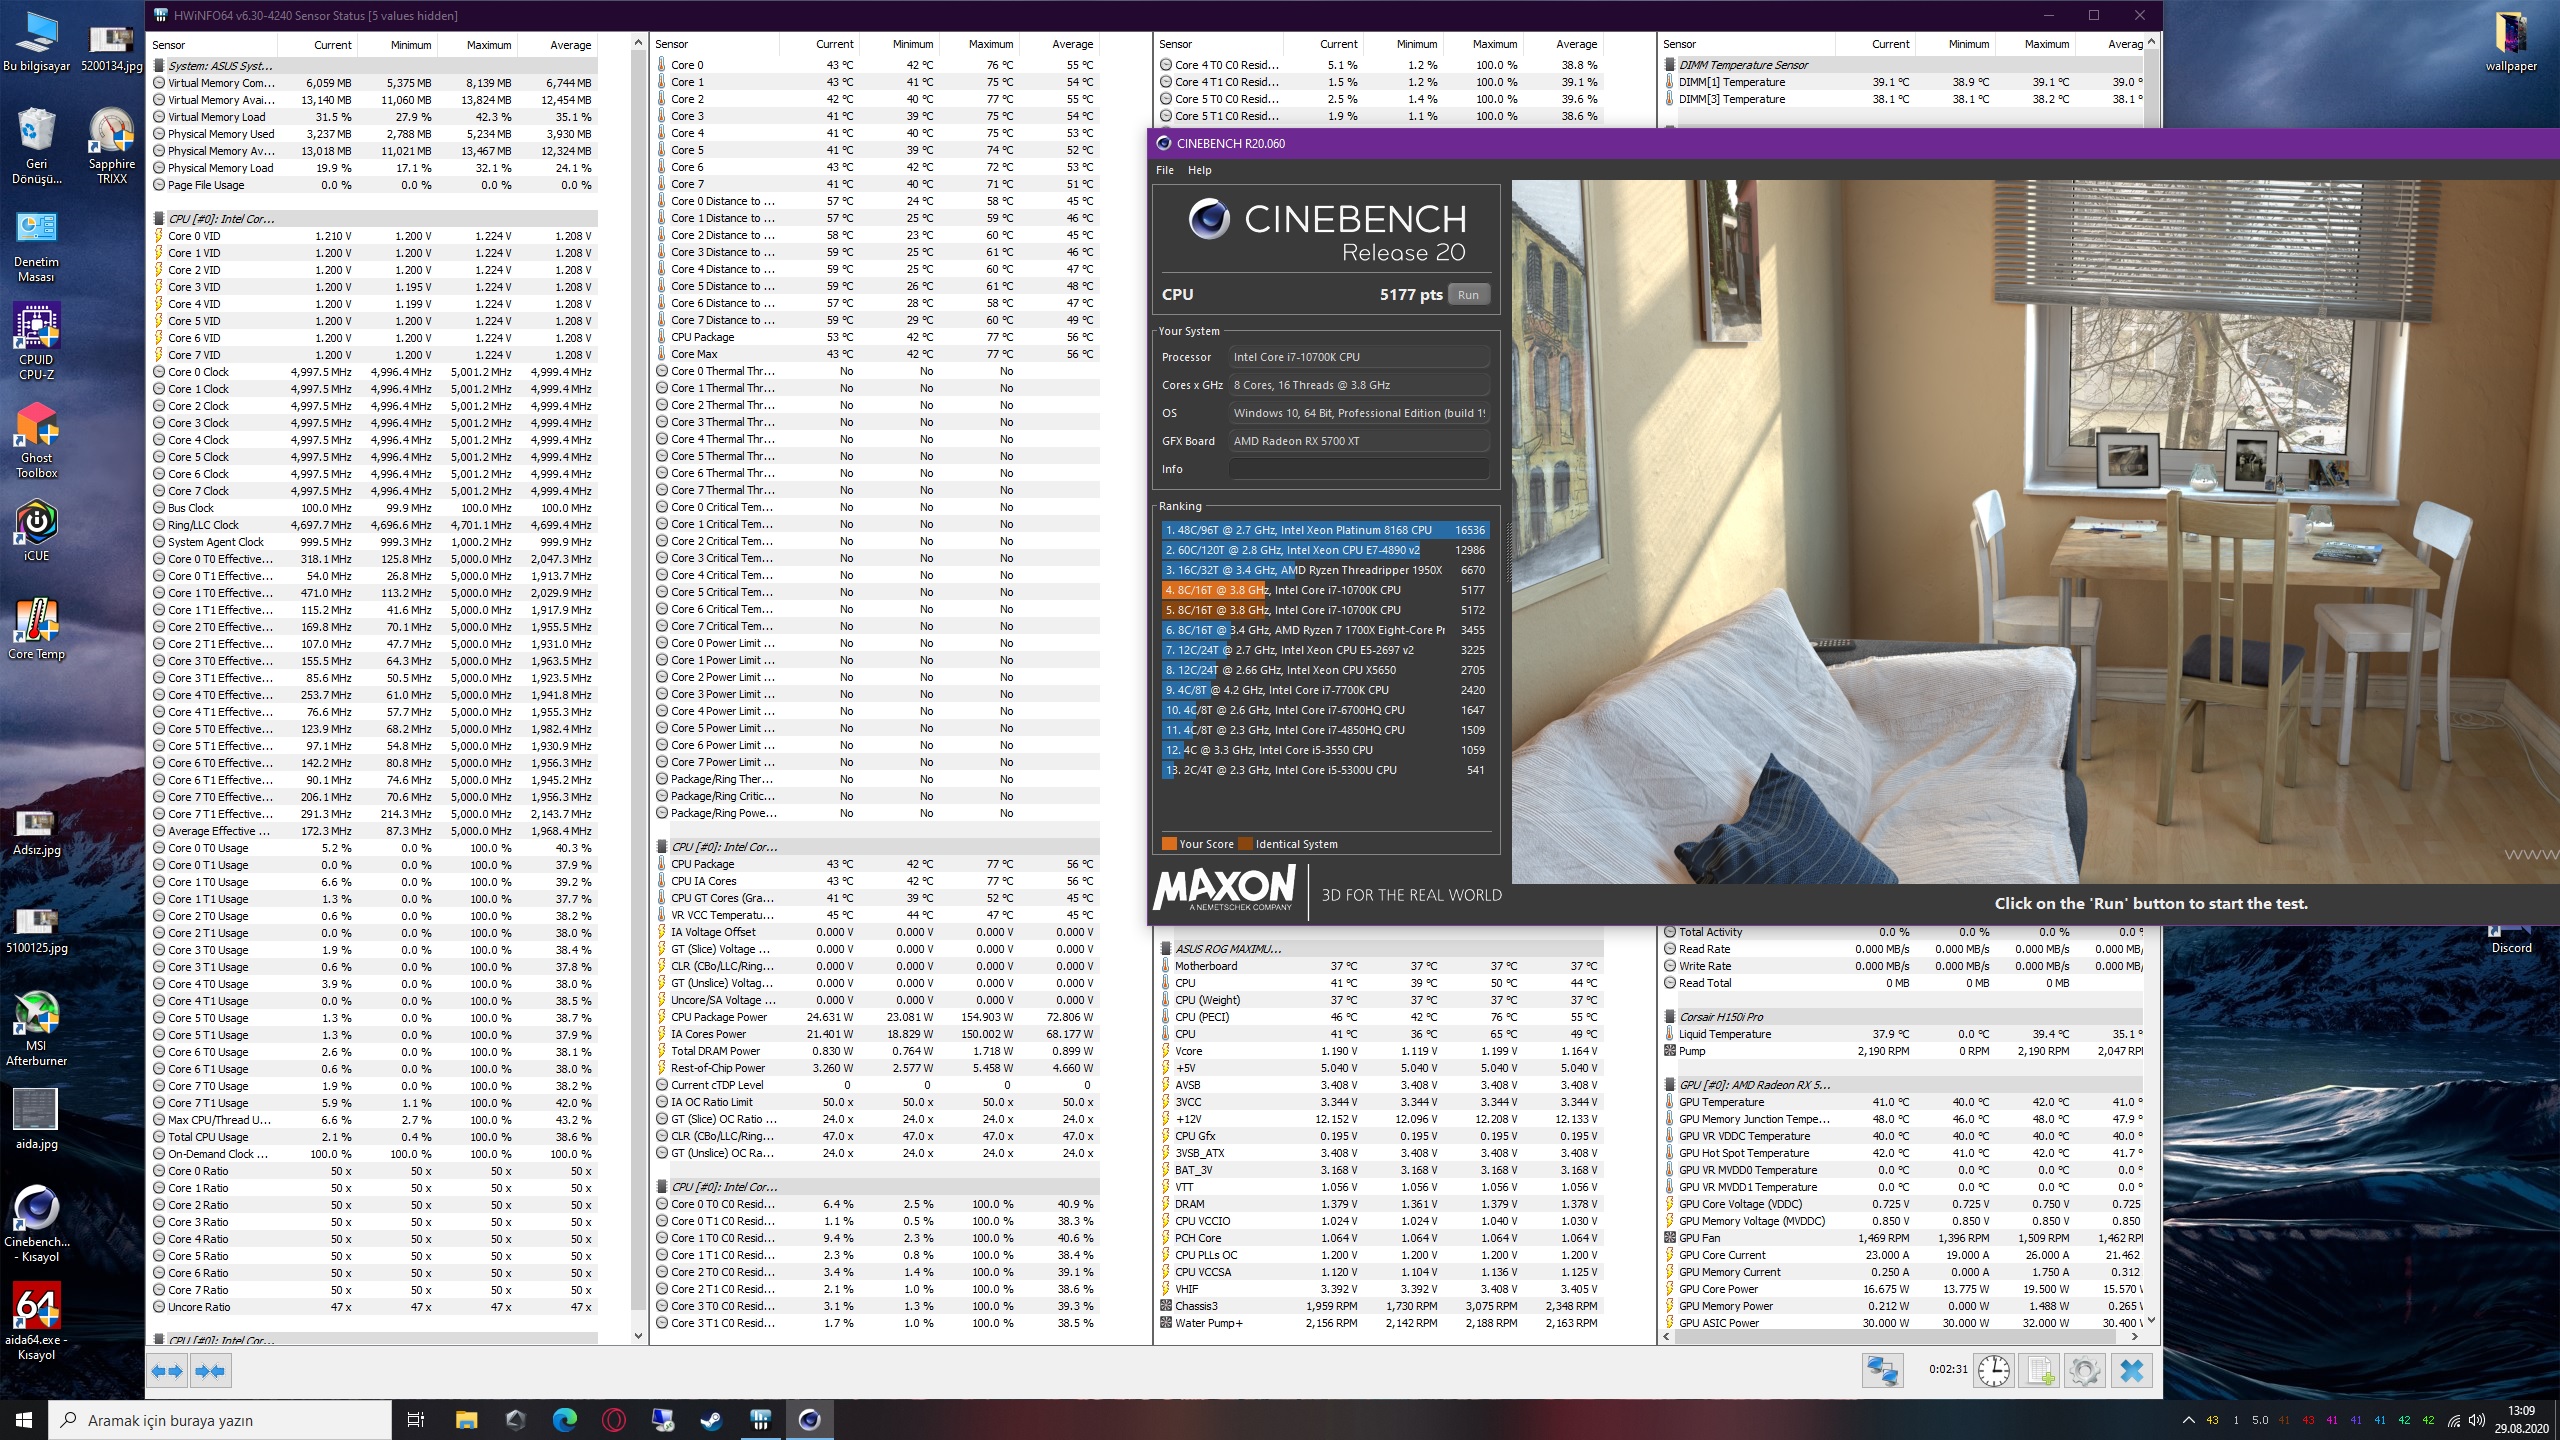Run the Cinebench CPU test
2560x1440 pixels.
1467,295
